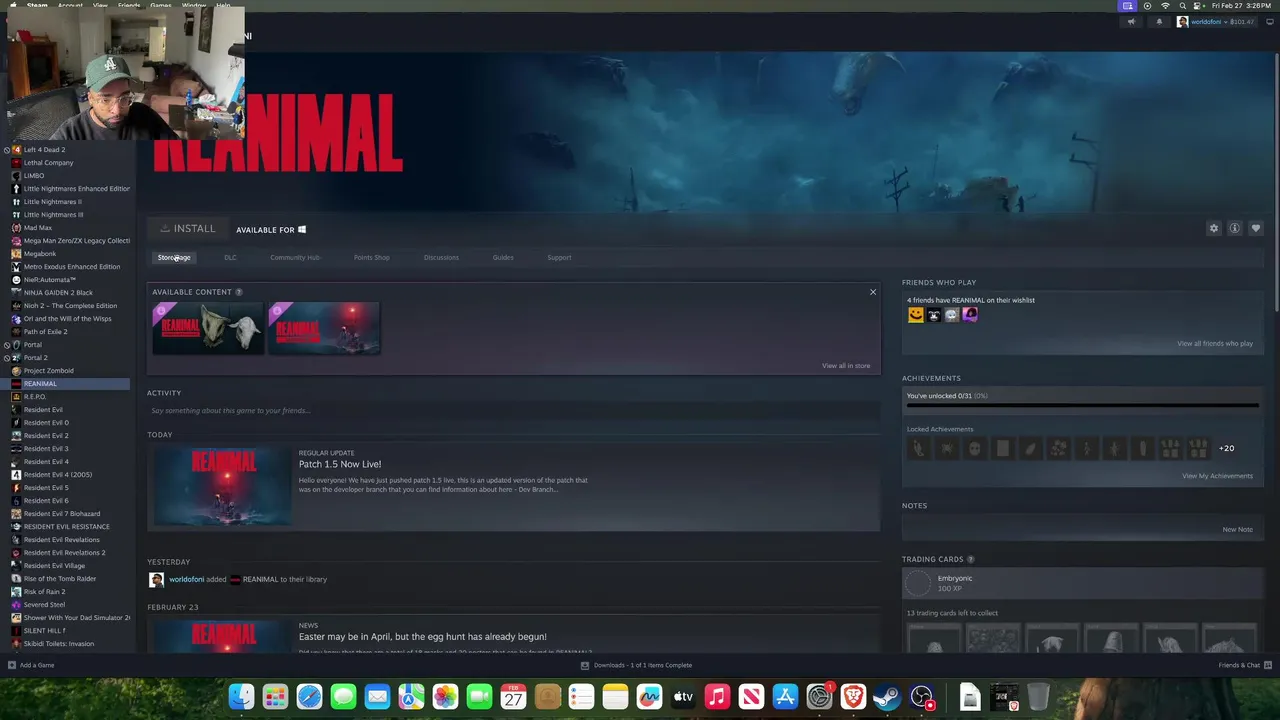This screenshot has width=1280, height=720.
Task: Open the Downloads status bar entry
Action: tap(637, 665)
